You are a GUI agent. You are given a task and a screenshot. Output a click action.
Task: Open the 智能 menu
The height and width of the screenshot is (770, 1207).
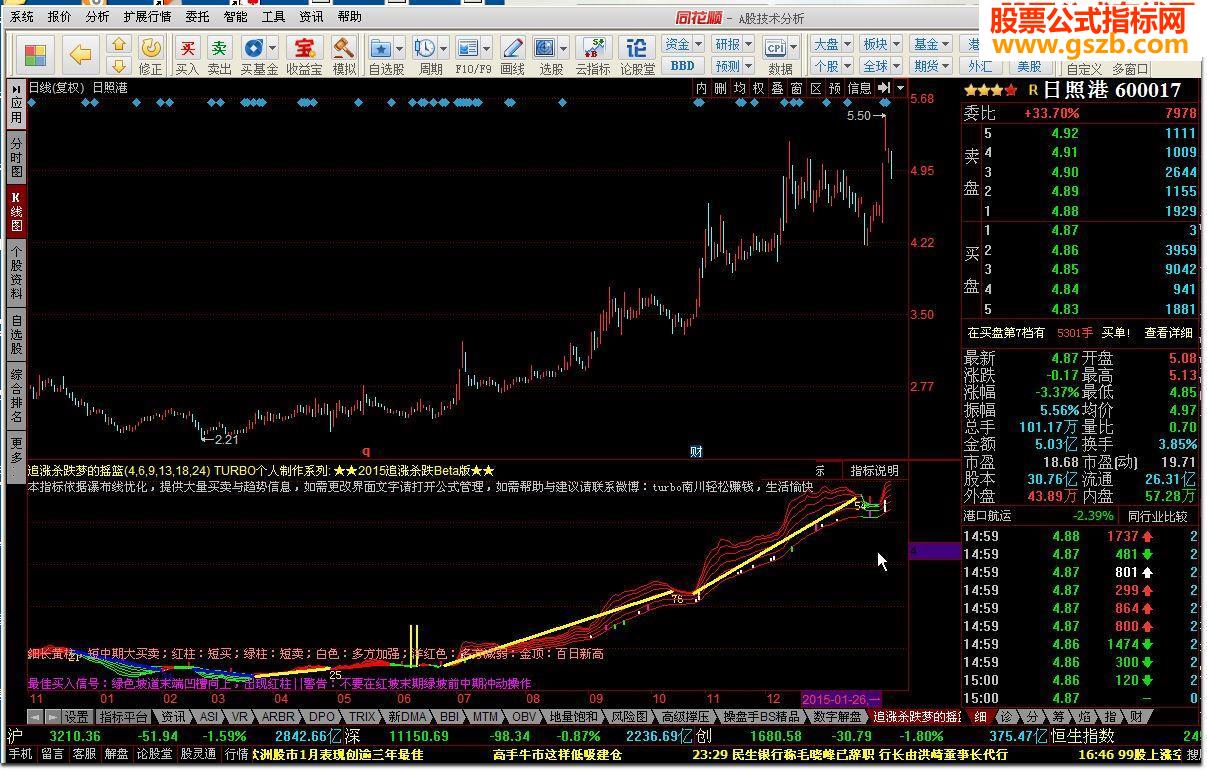coord(236,17)
